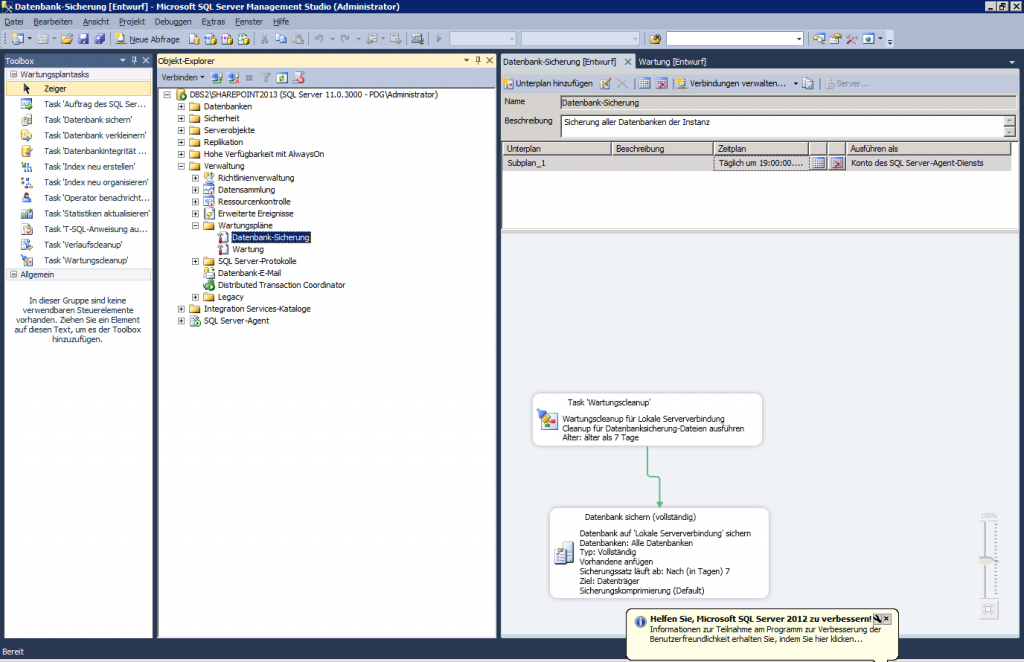Image resolution: width=1024 pixels, height=662 pixels.
Task: Open the Ansicht menu
Action: coord(96,22)
